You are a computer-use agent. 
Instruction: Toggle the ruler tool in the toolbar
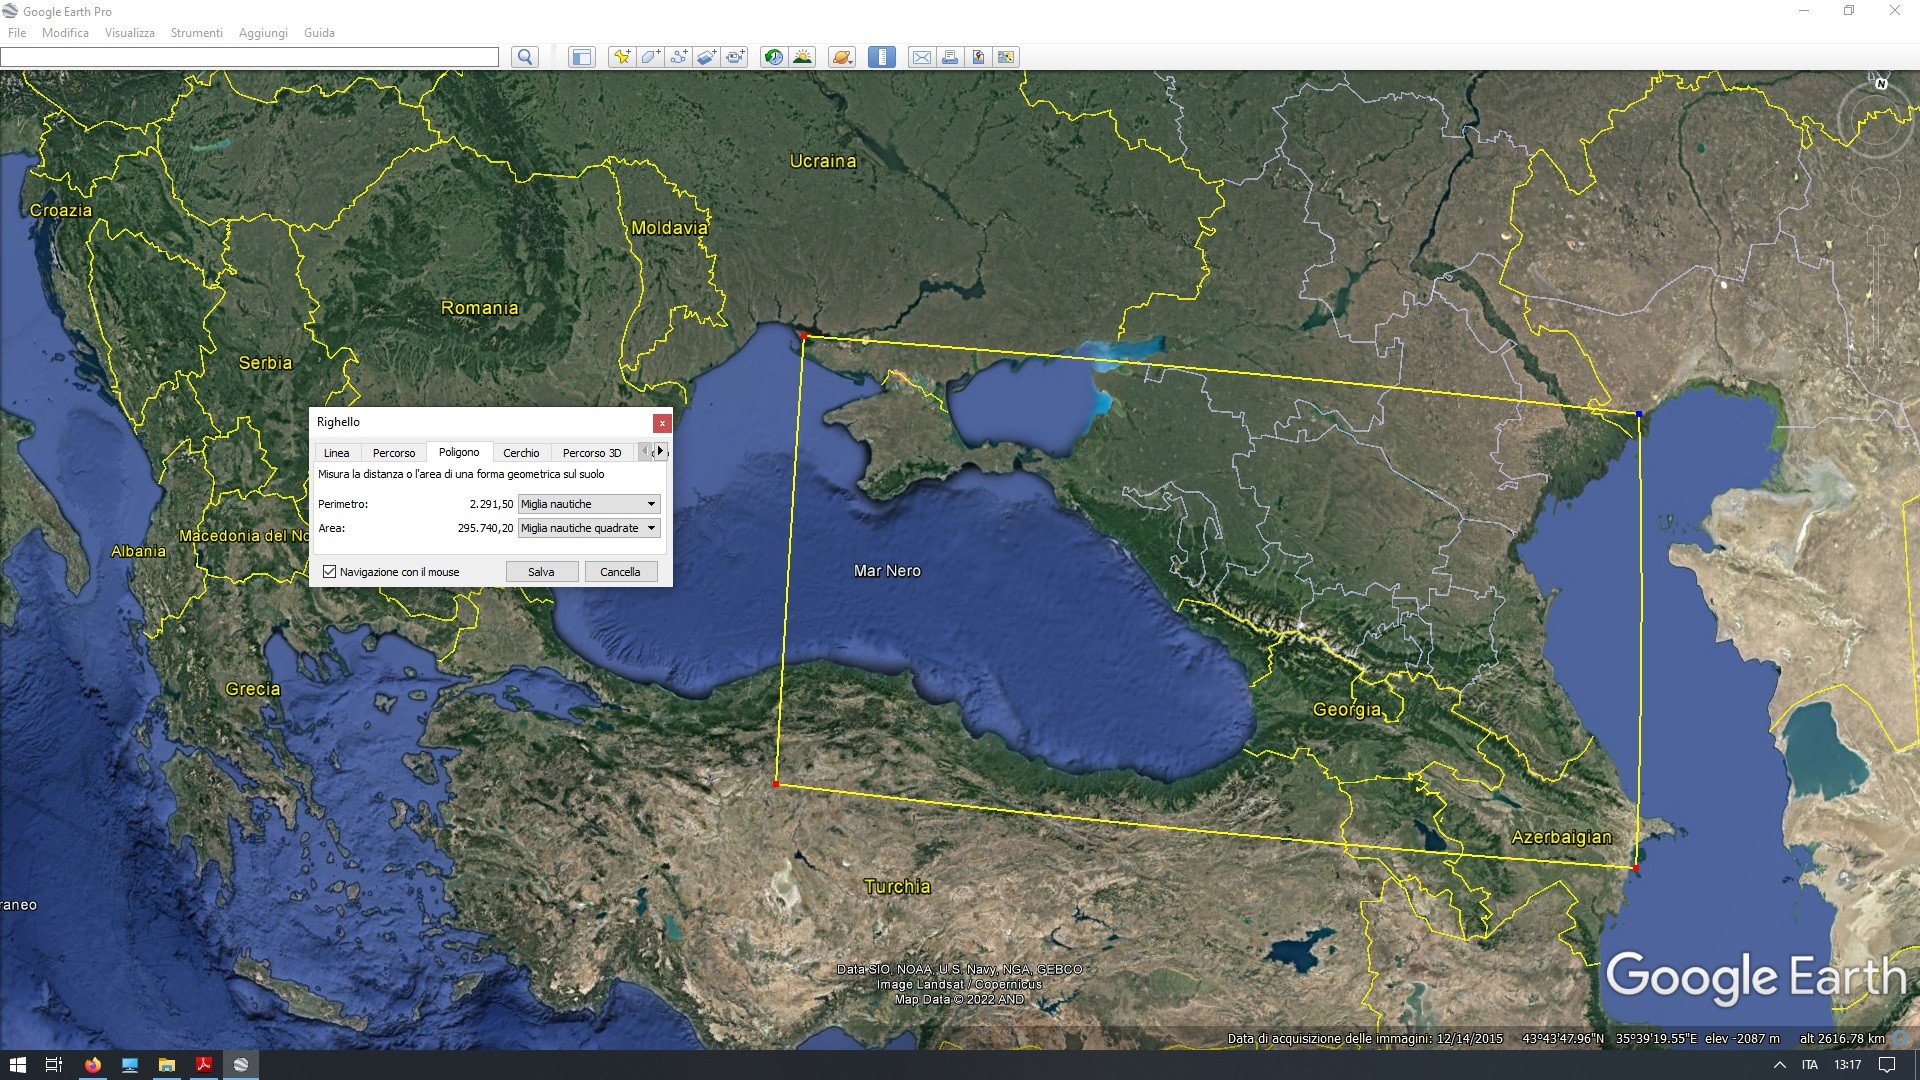click(881, 57)
